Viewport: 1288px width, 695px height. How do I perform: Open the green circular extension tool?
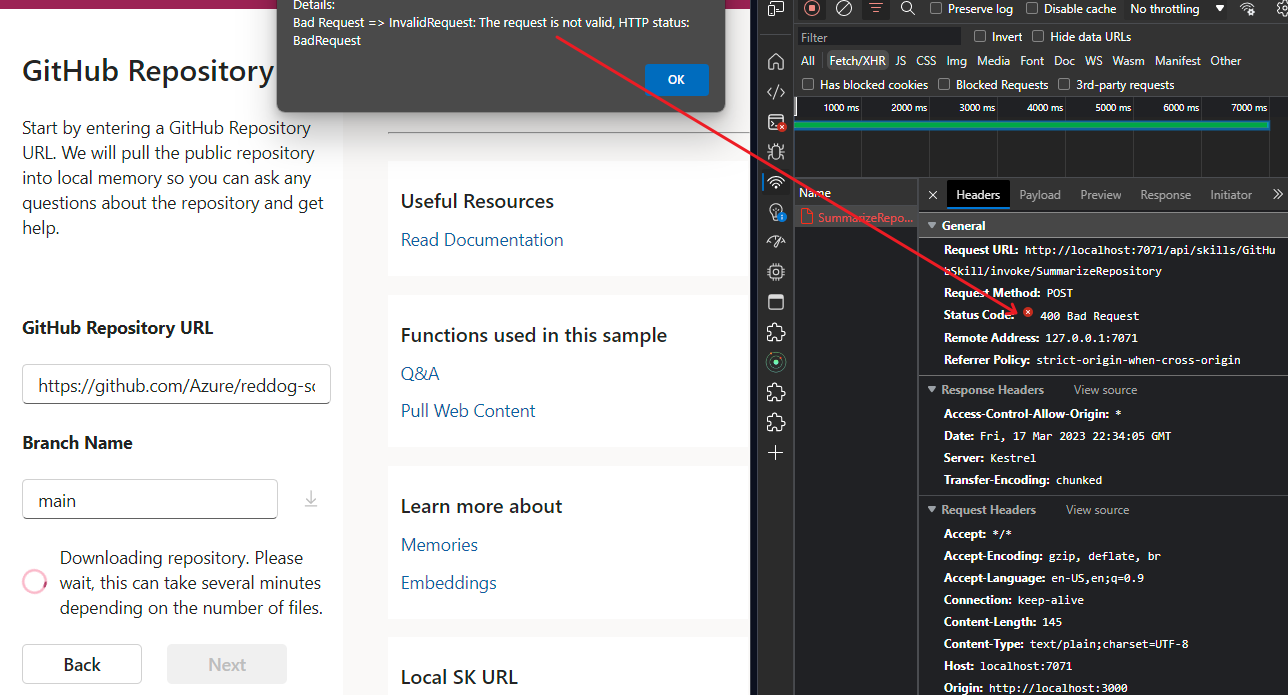coord(776,362)
